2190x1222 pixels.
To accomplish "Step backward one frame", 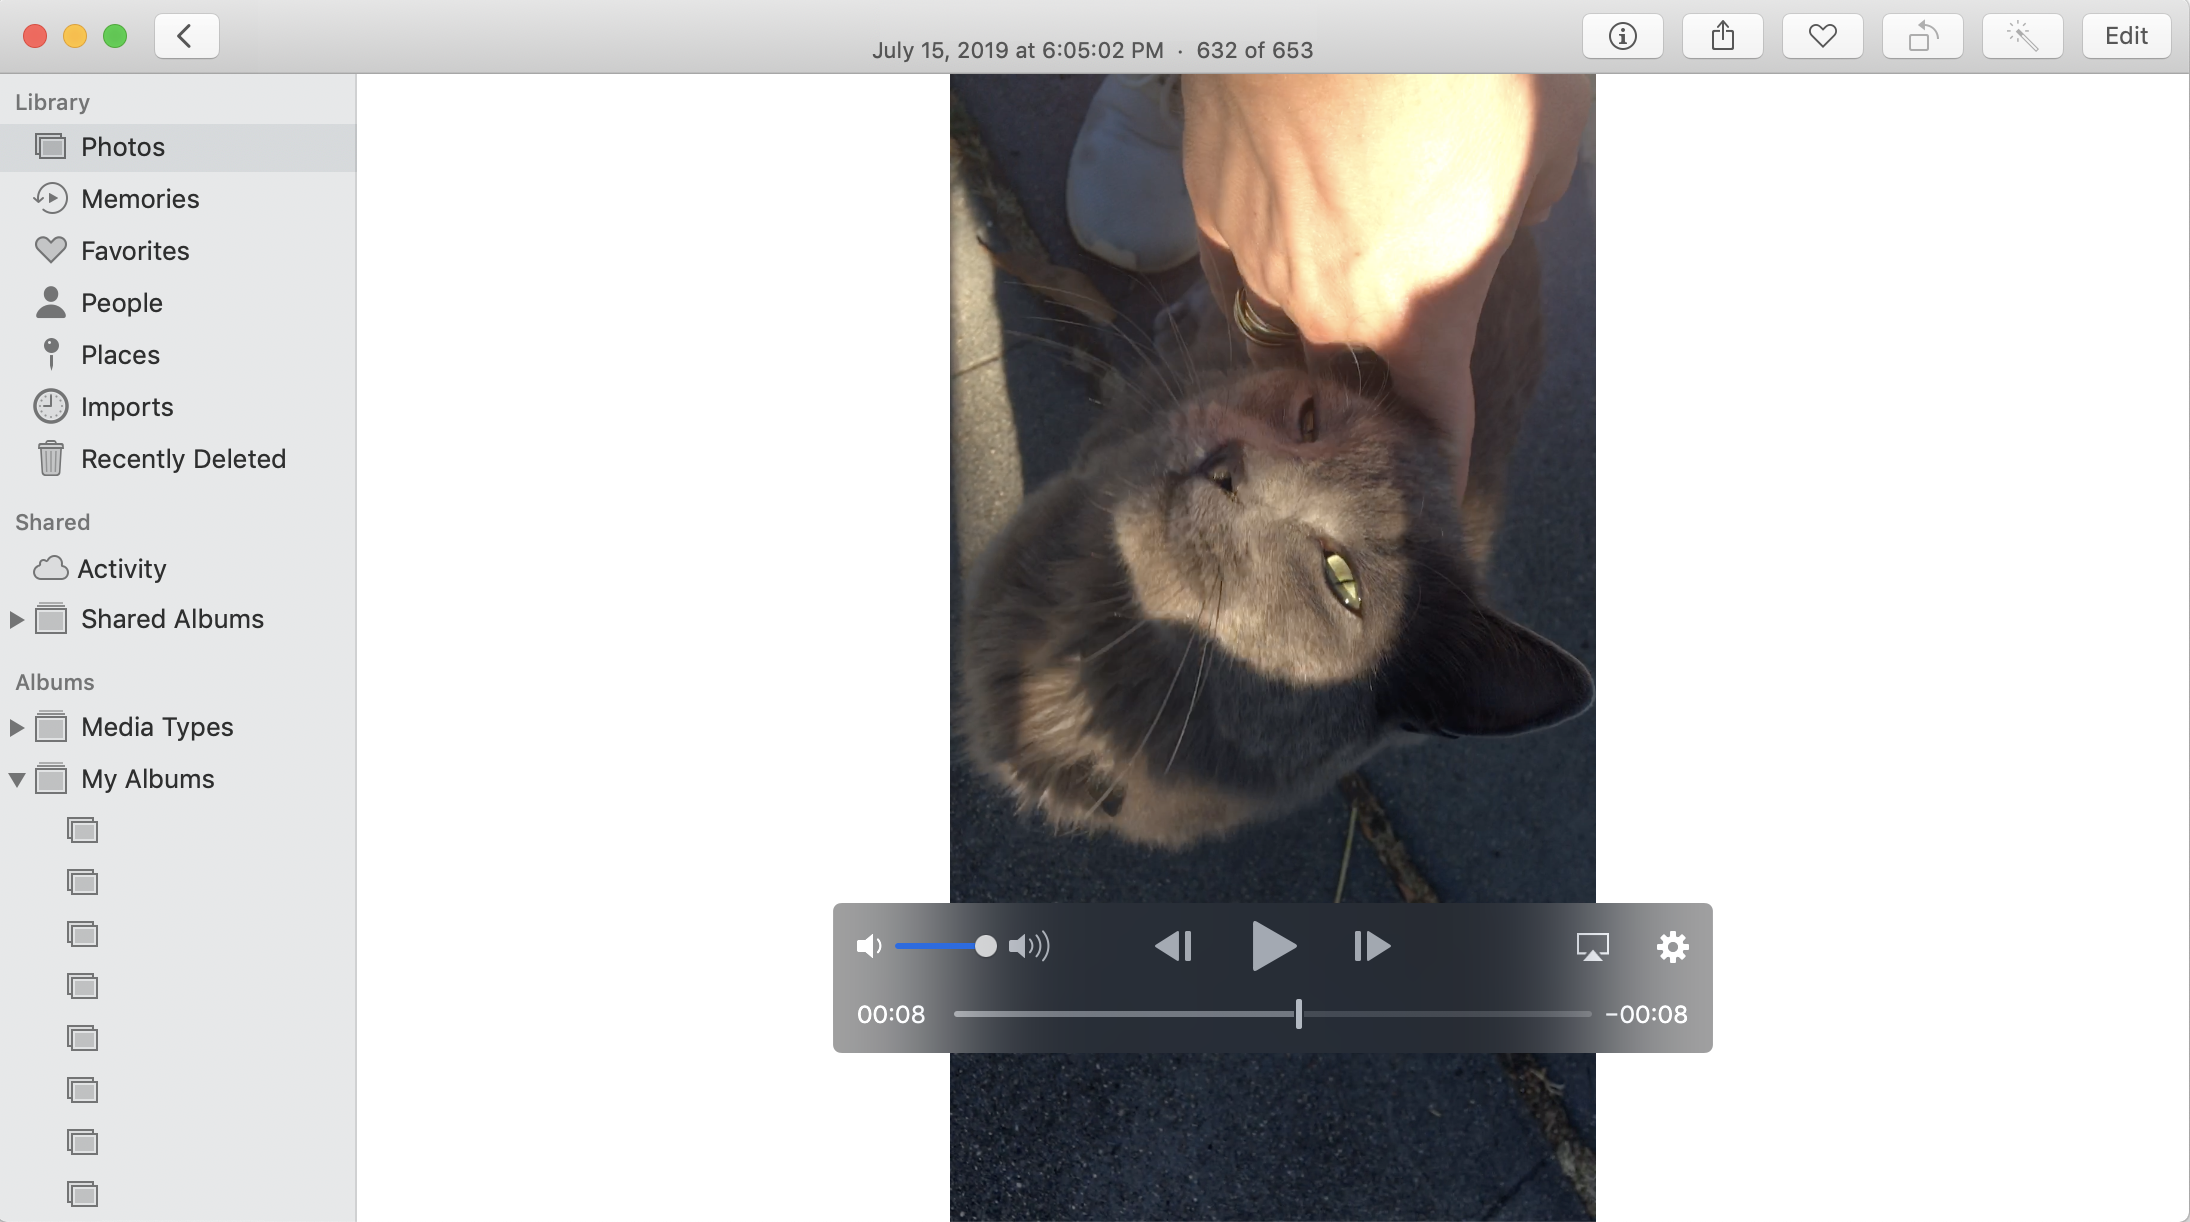I will [x=1173, y=946].
